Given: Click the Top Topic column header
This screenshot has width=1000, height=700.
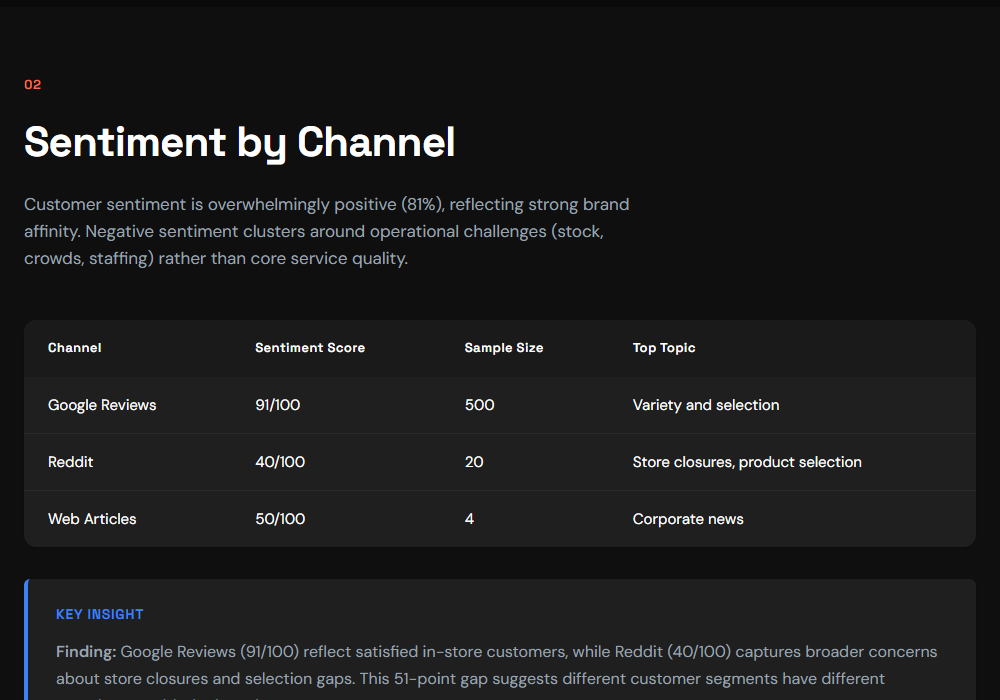Looking at the screenshot, I should click(664, 348).
